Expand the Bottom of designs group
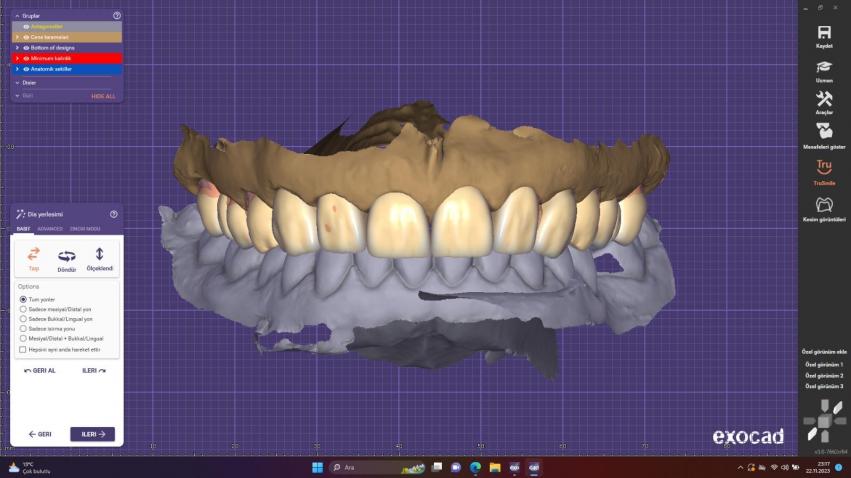851x478 pixels. [17, 47]
